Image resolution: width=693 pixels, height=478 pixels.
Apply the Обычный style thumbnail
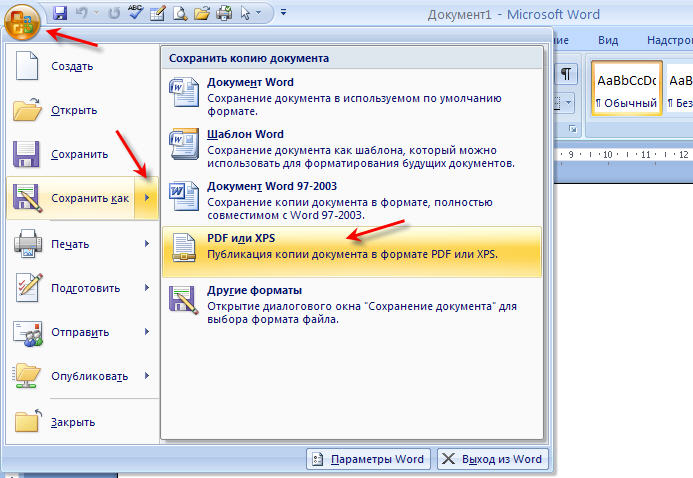(627, 89)
